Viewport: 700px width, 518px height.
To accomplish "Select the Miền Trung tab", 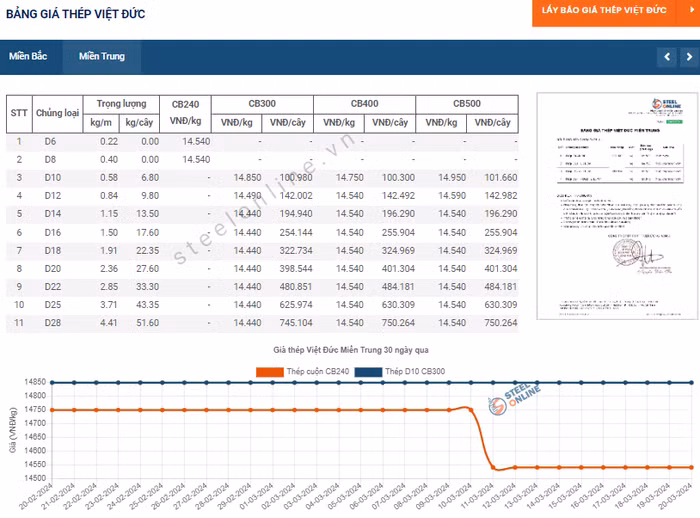I will point(101,57).
